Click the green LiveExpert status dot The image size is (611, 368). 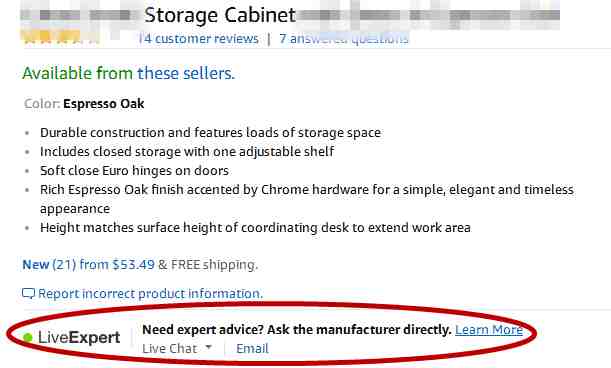pyautogui.click(x=28, y=338)
